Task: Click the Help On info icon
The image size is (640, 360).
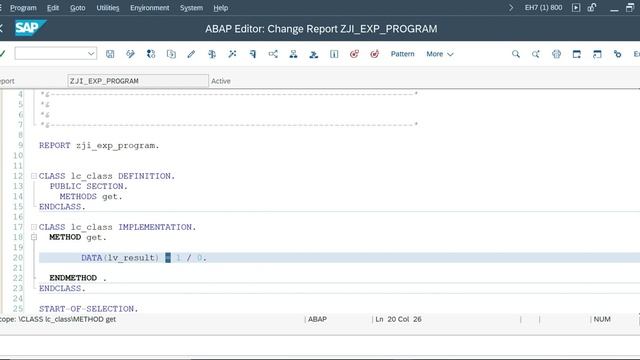Action: click(x=334, y=54)
